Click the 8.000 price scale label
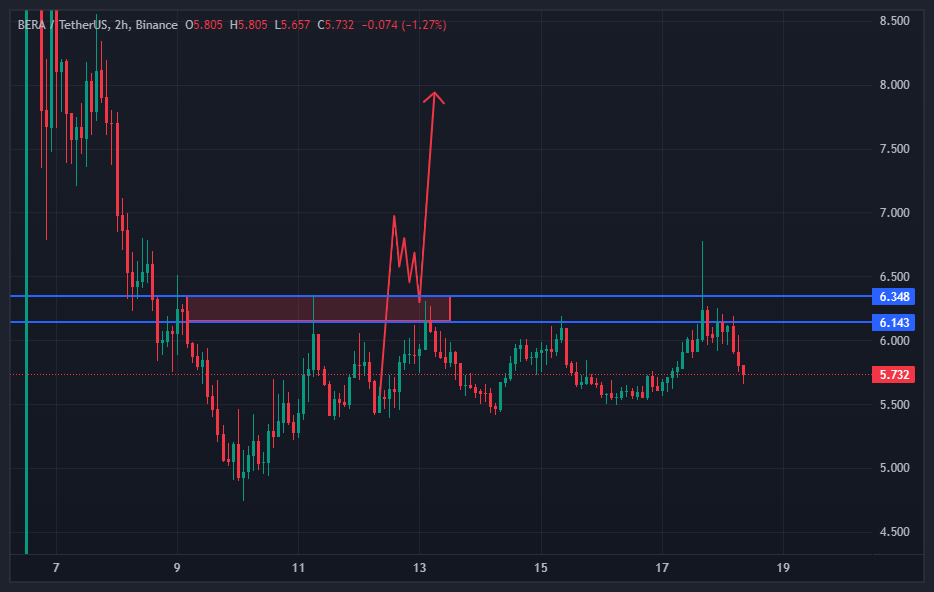The width and height of the screenshot is (934, 592). point(895,85)
